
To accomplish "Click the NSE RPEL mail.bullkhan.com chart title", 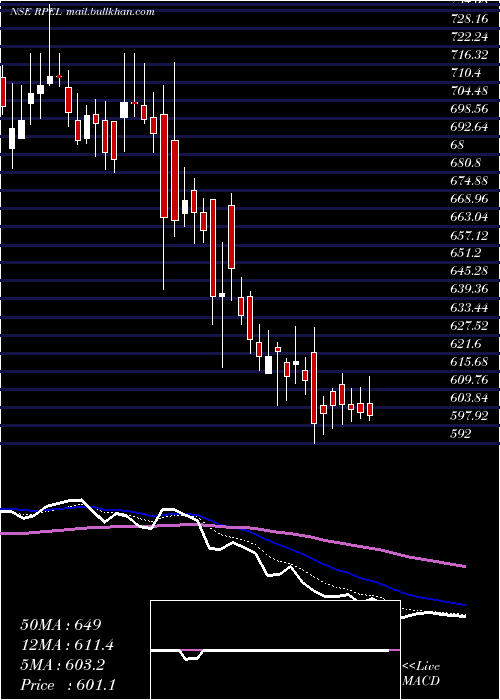I will coord(82,12).
